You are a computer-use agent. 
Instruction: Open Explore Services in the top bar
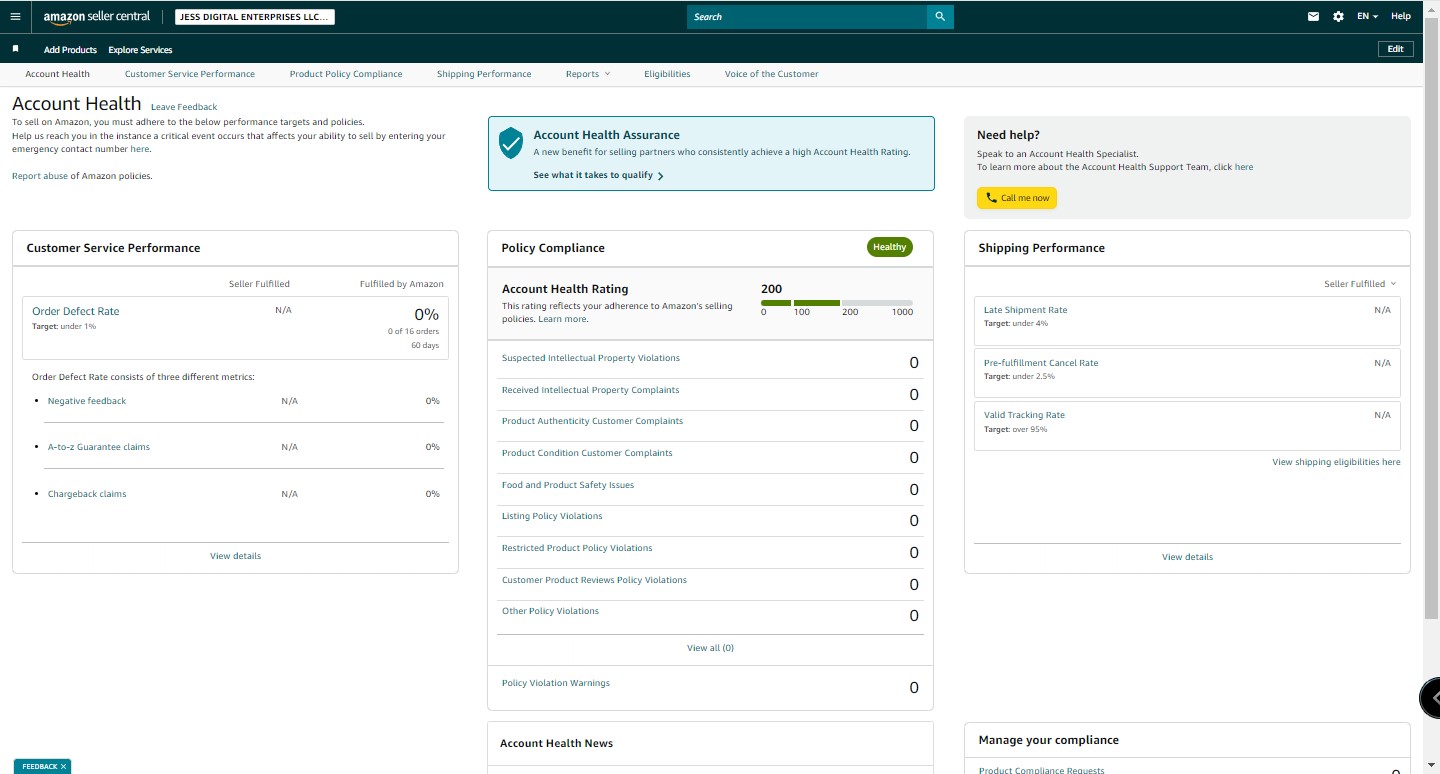(140, 50)
